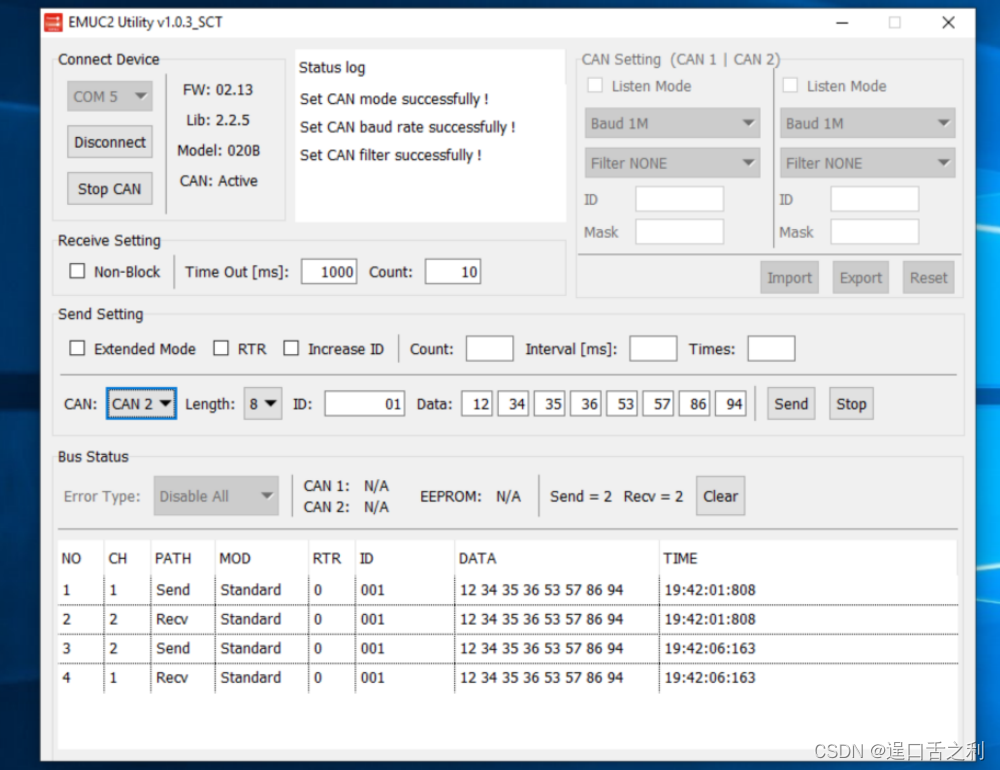Viewport: 1000px width, 770px height.
Task: Clear the bus status counters
Action: (720, 496)
